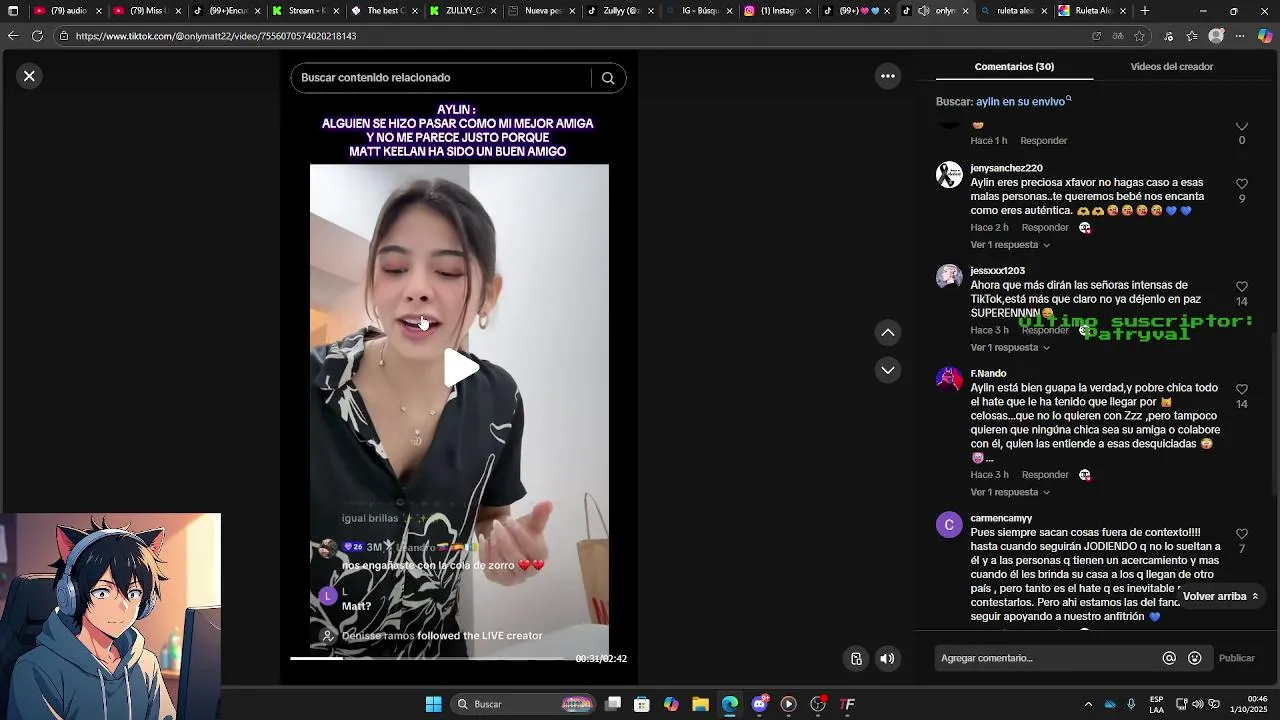Switch to the 'Ruleta Ale' browser tab
Image resolution: width=1280 pixels, height=720 pixels.
1092,11
